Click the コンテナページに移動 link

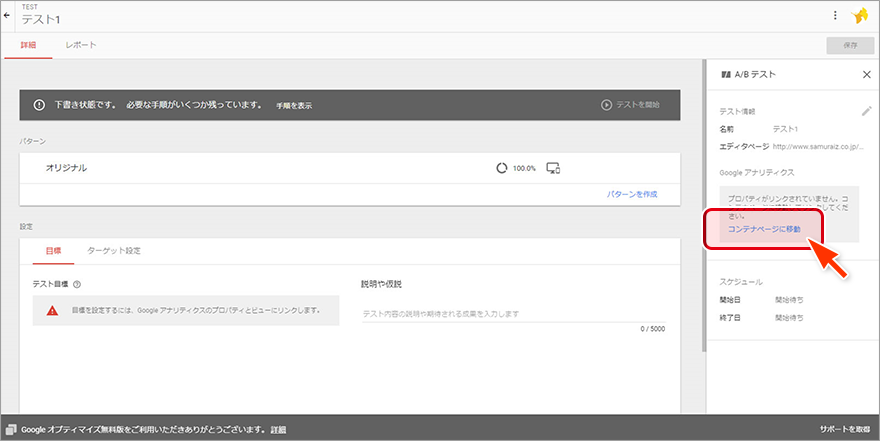(x=764, y=229)
